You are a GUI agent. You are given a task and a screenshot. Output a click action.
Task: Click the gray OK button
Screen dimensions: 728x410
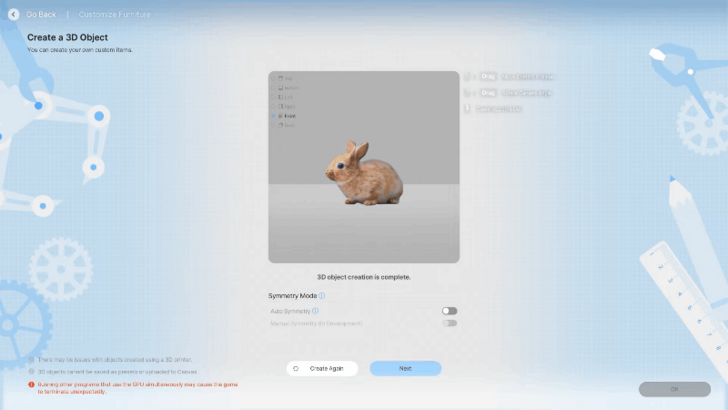tap(675, 389)
